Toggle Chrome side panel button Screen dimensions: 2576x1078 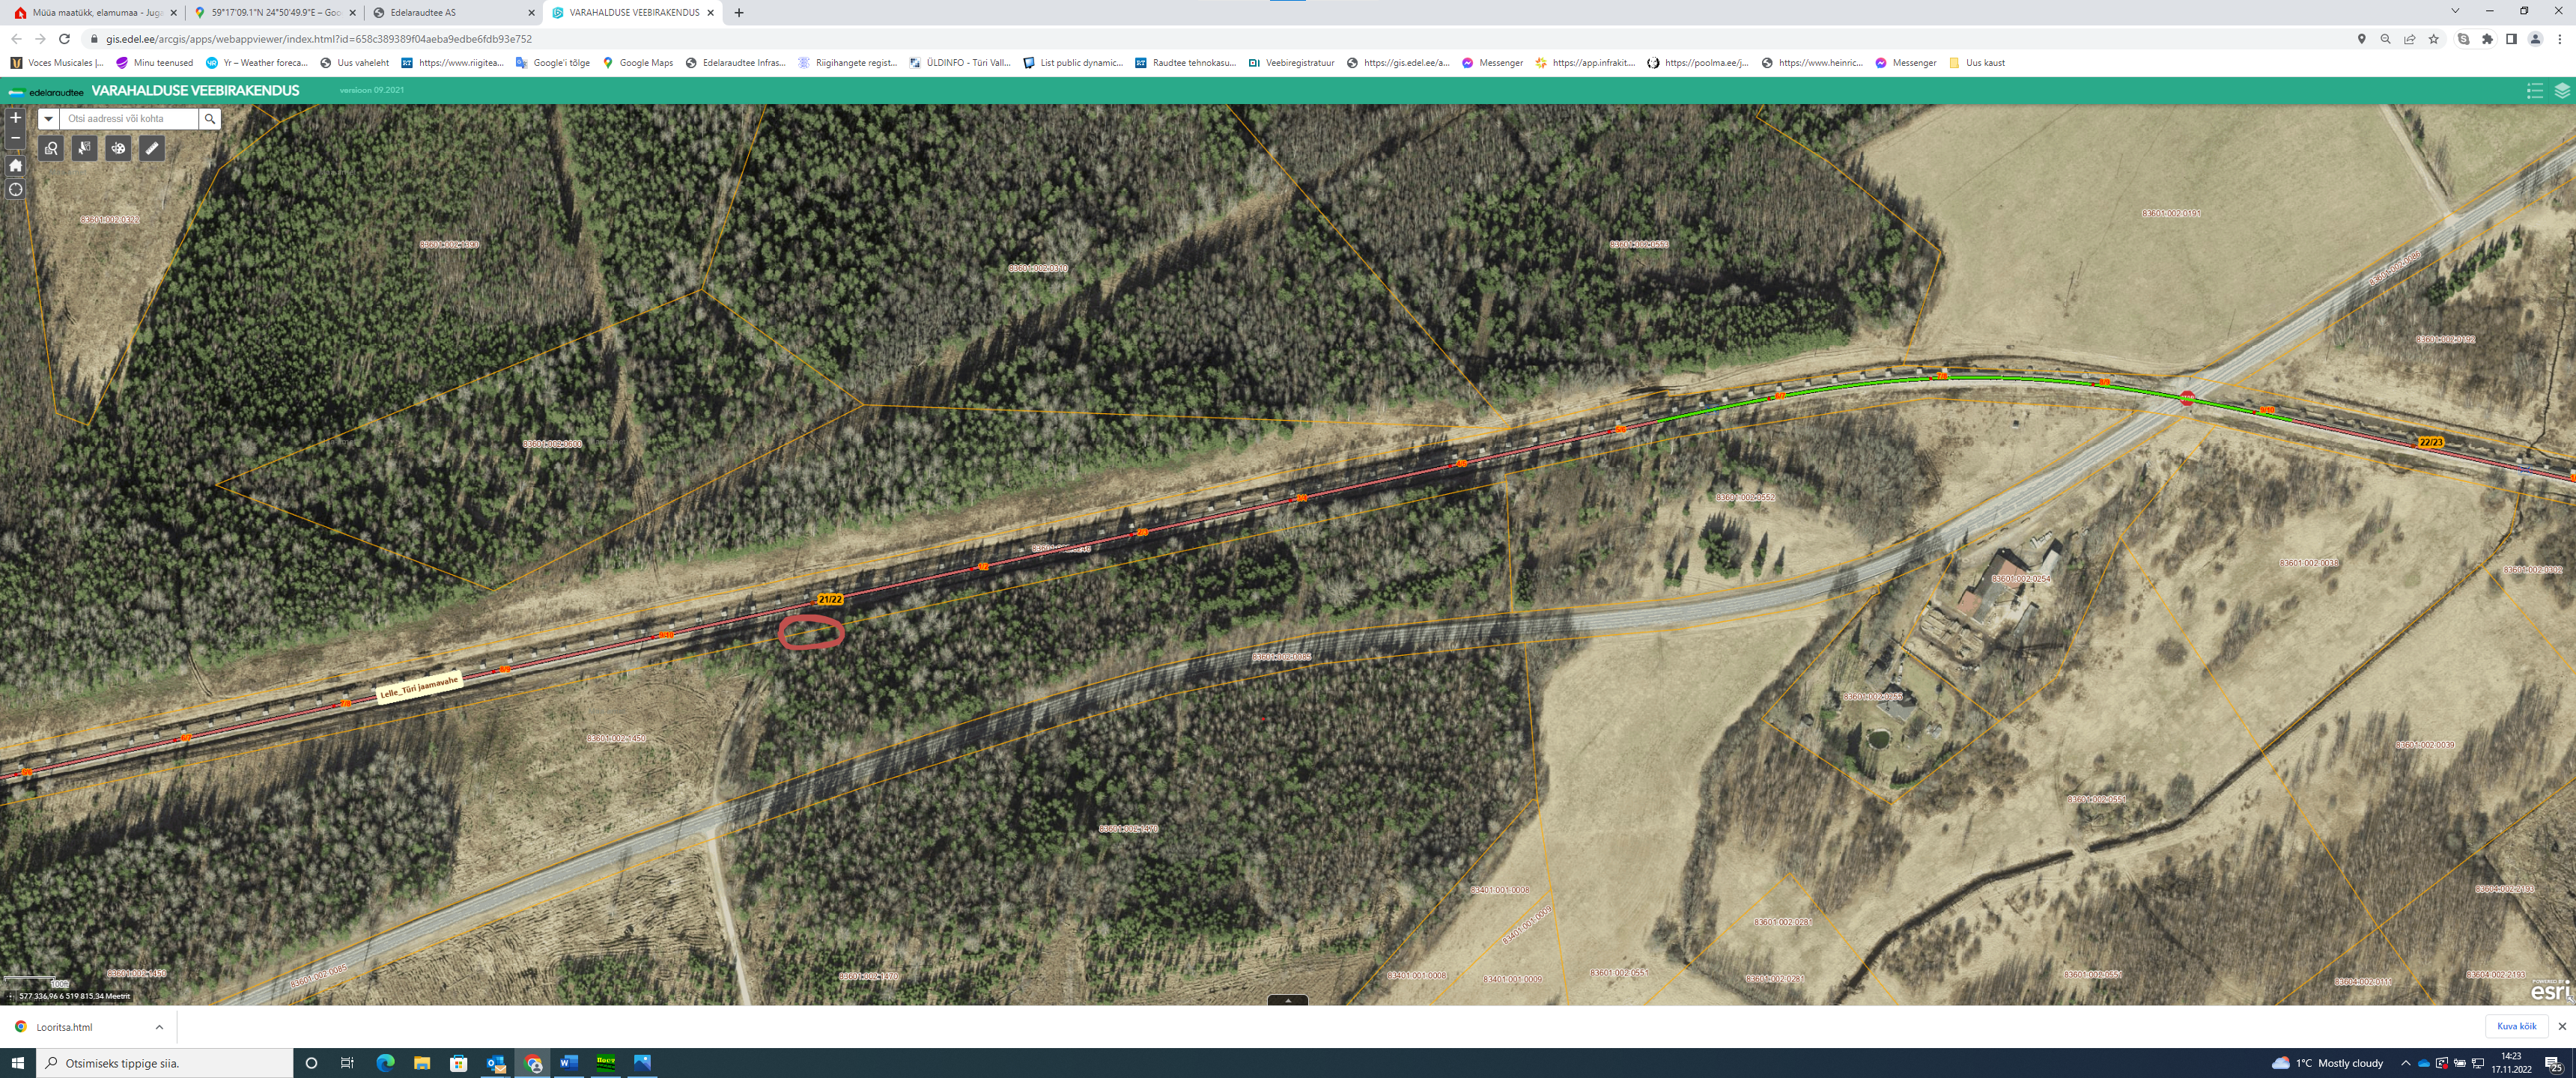[2511, 39]
